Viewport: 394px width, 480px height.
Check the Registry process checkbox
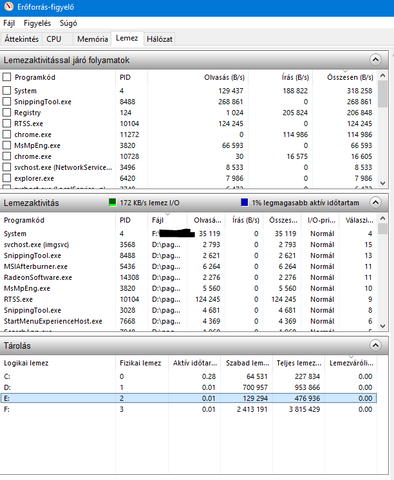[7, 112]
